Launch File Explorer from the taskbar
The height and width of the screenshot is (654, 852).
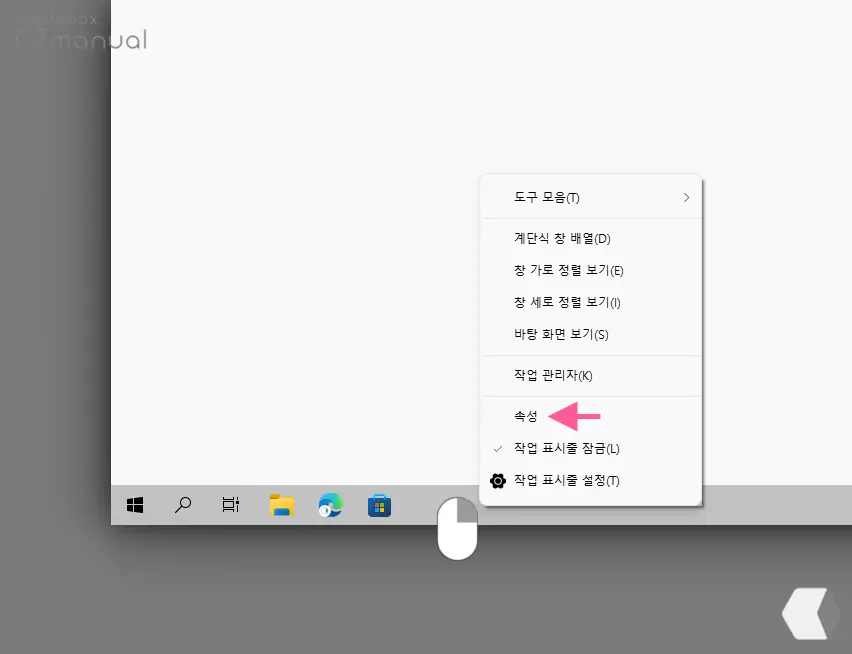(281, 505)
